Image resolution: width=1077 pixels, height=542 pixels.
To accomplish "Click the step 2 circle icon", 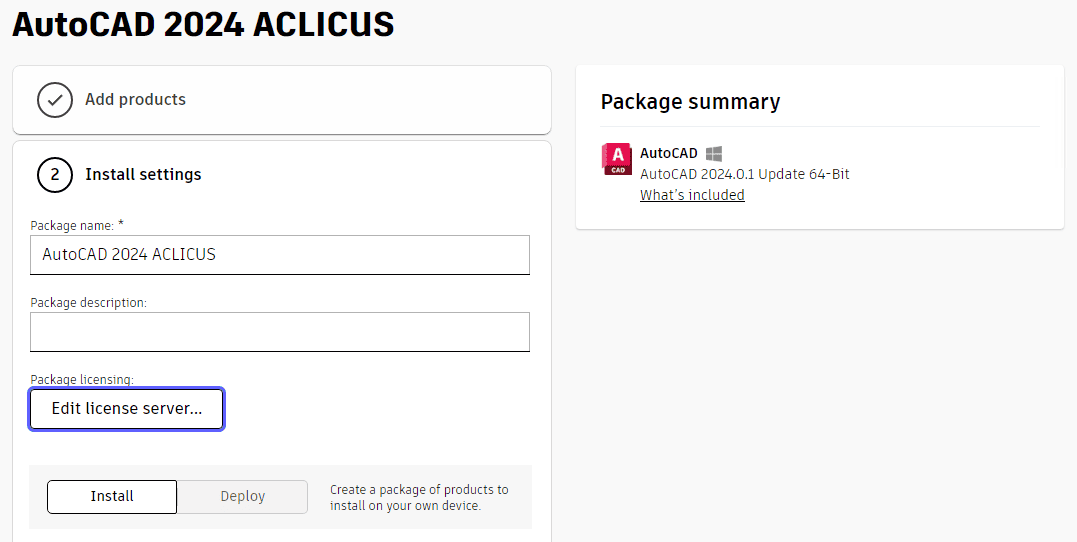I will (x=55, y=174).
